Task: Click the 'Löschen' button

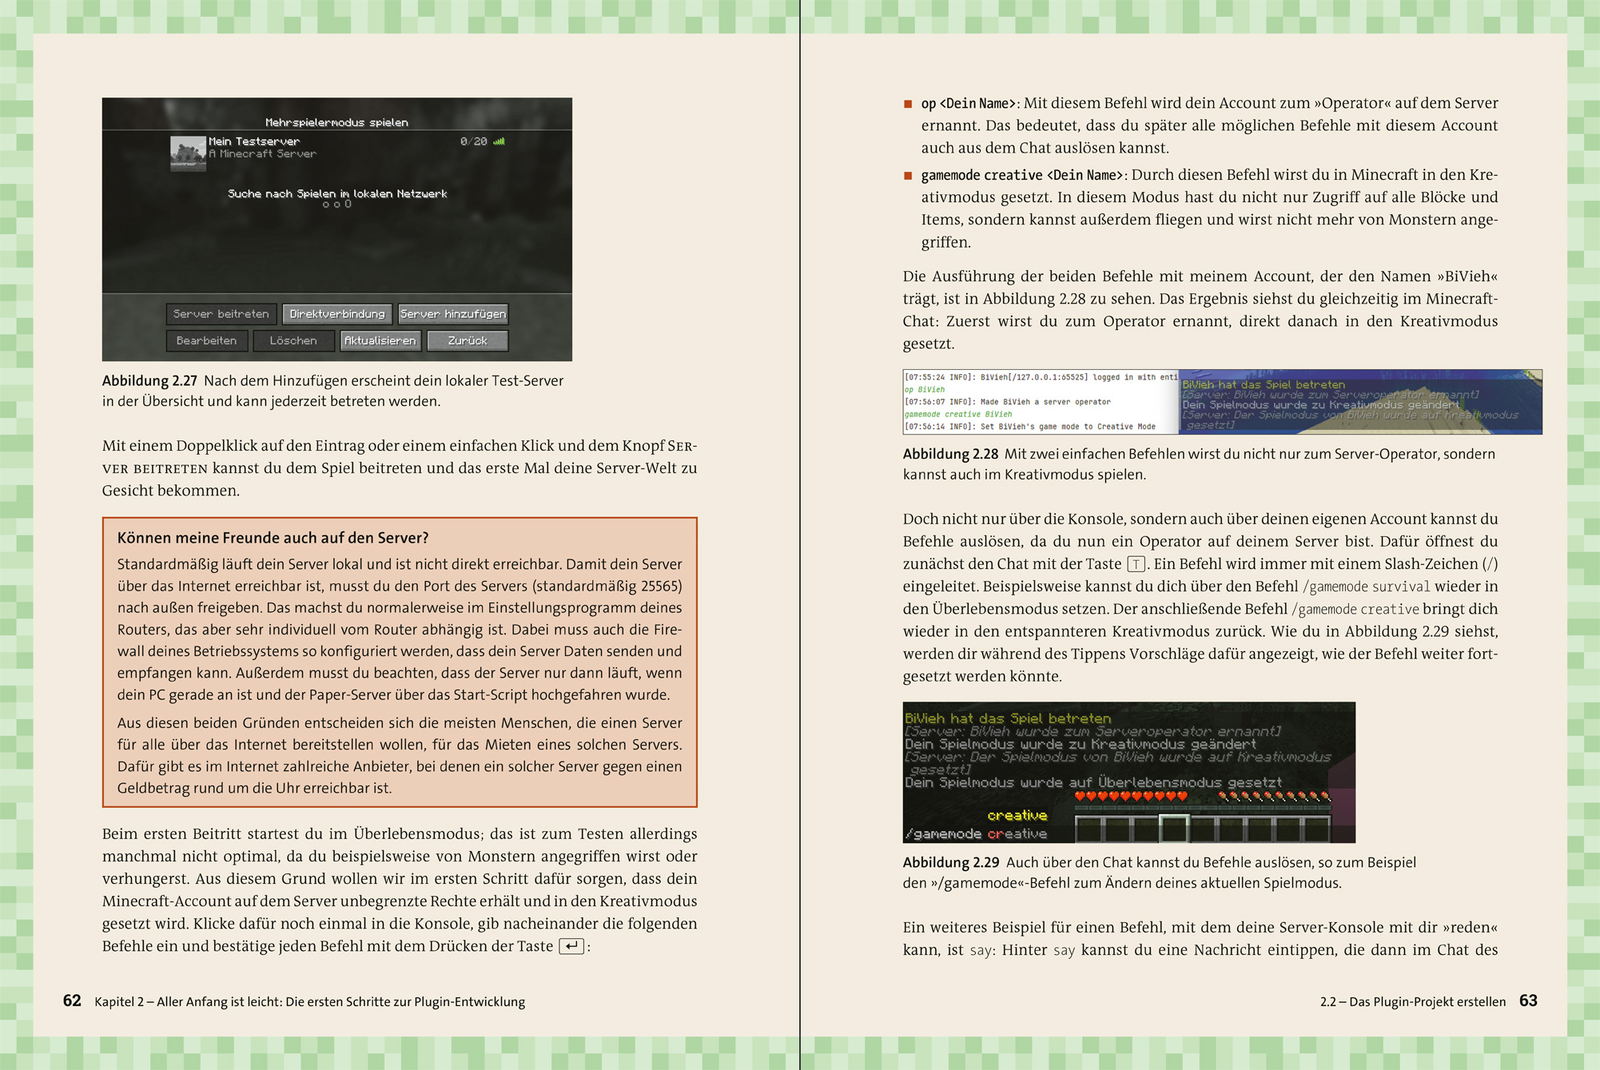Action: pyautogui.click(x=293, y=341)
